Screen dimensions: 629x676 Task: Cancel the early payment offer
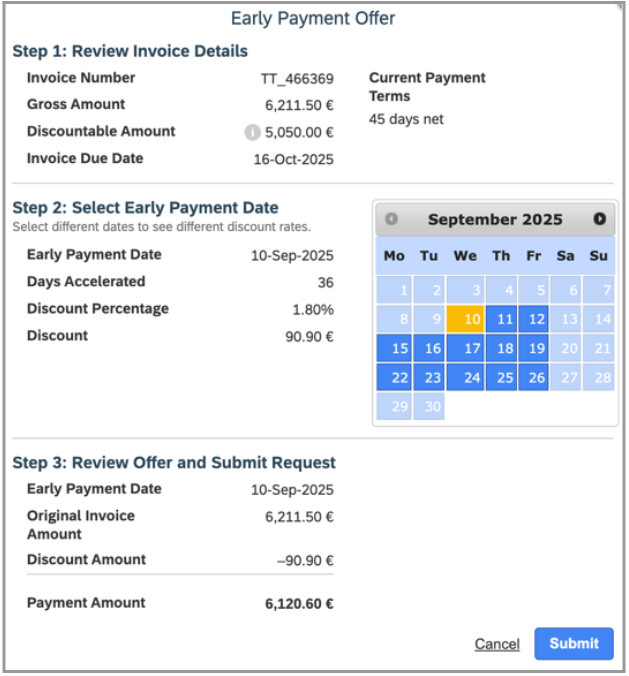coord(497,644)
